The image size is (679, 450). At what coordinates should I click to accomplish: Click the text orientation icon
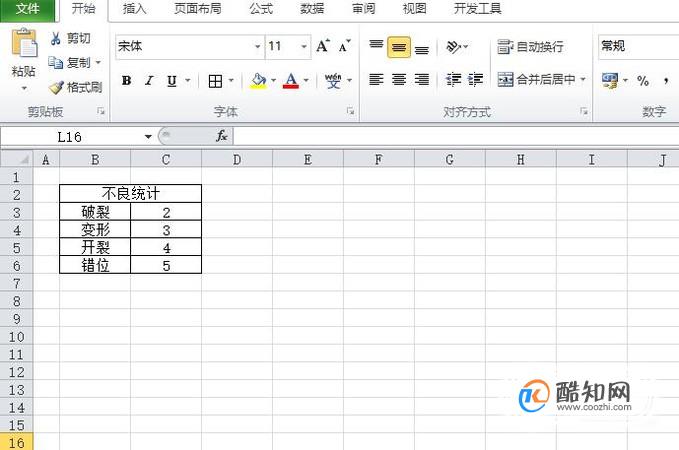[x=454, y=46]
